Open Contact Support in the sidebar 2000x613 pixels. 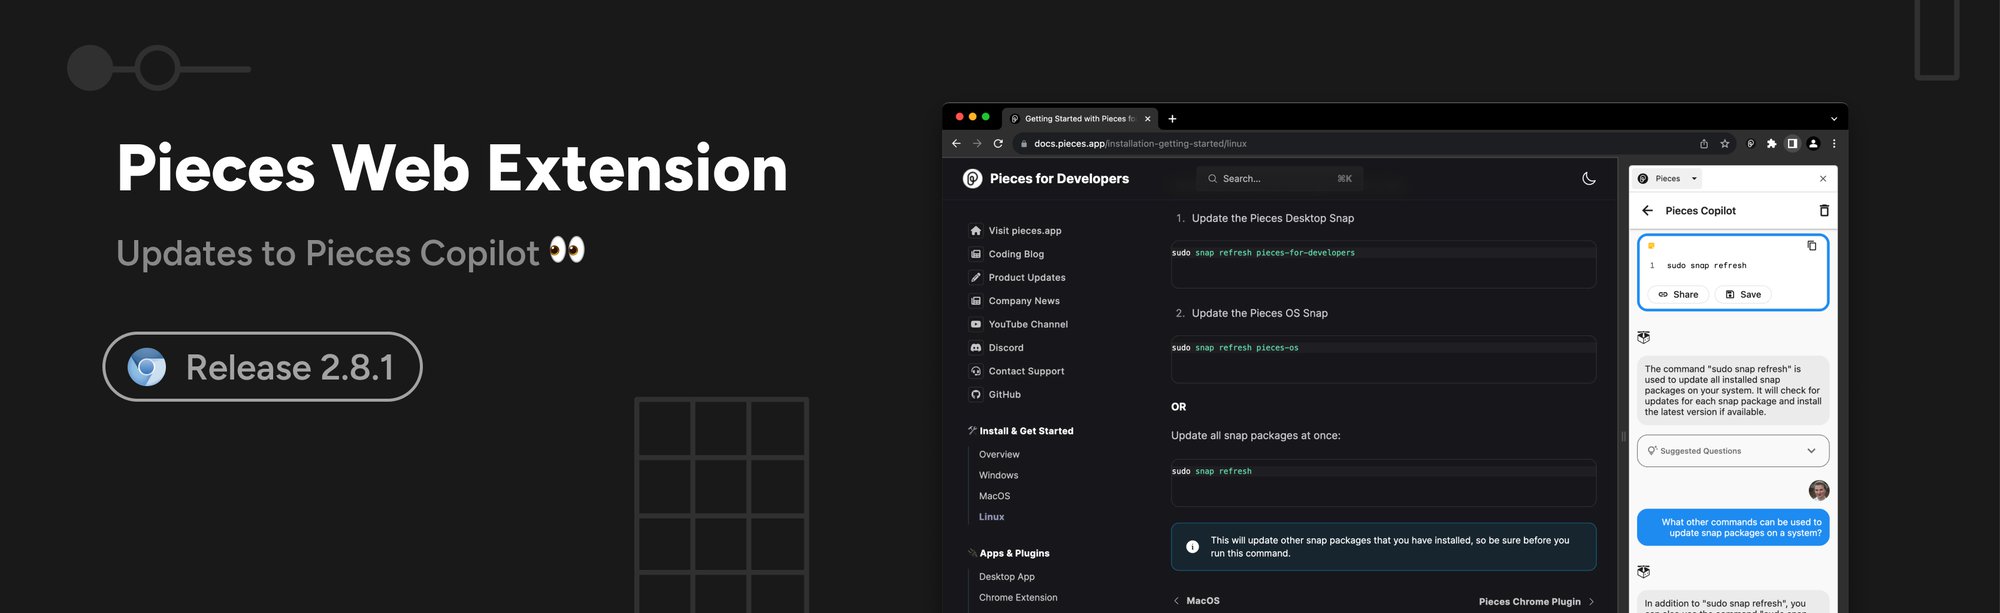click(1026, 371)
